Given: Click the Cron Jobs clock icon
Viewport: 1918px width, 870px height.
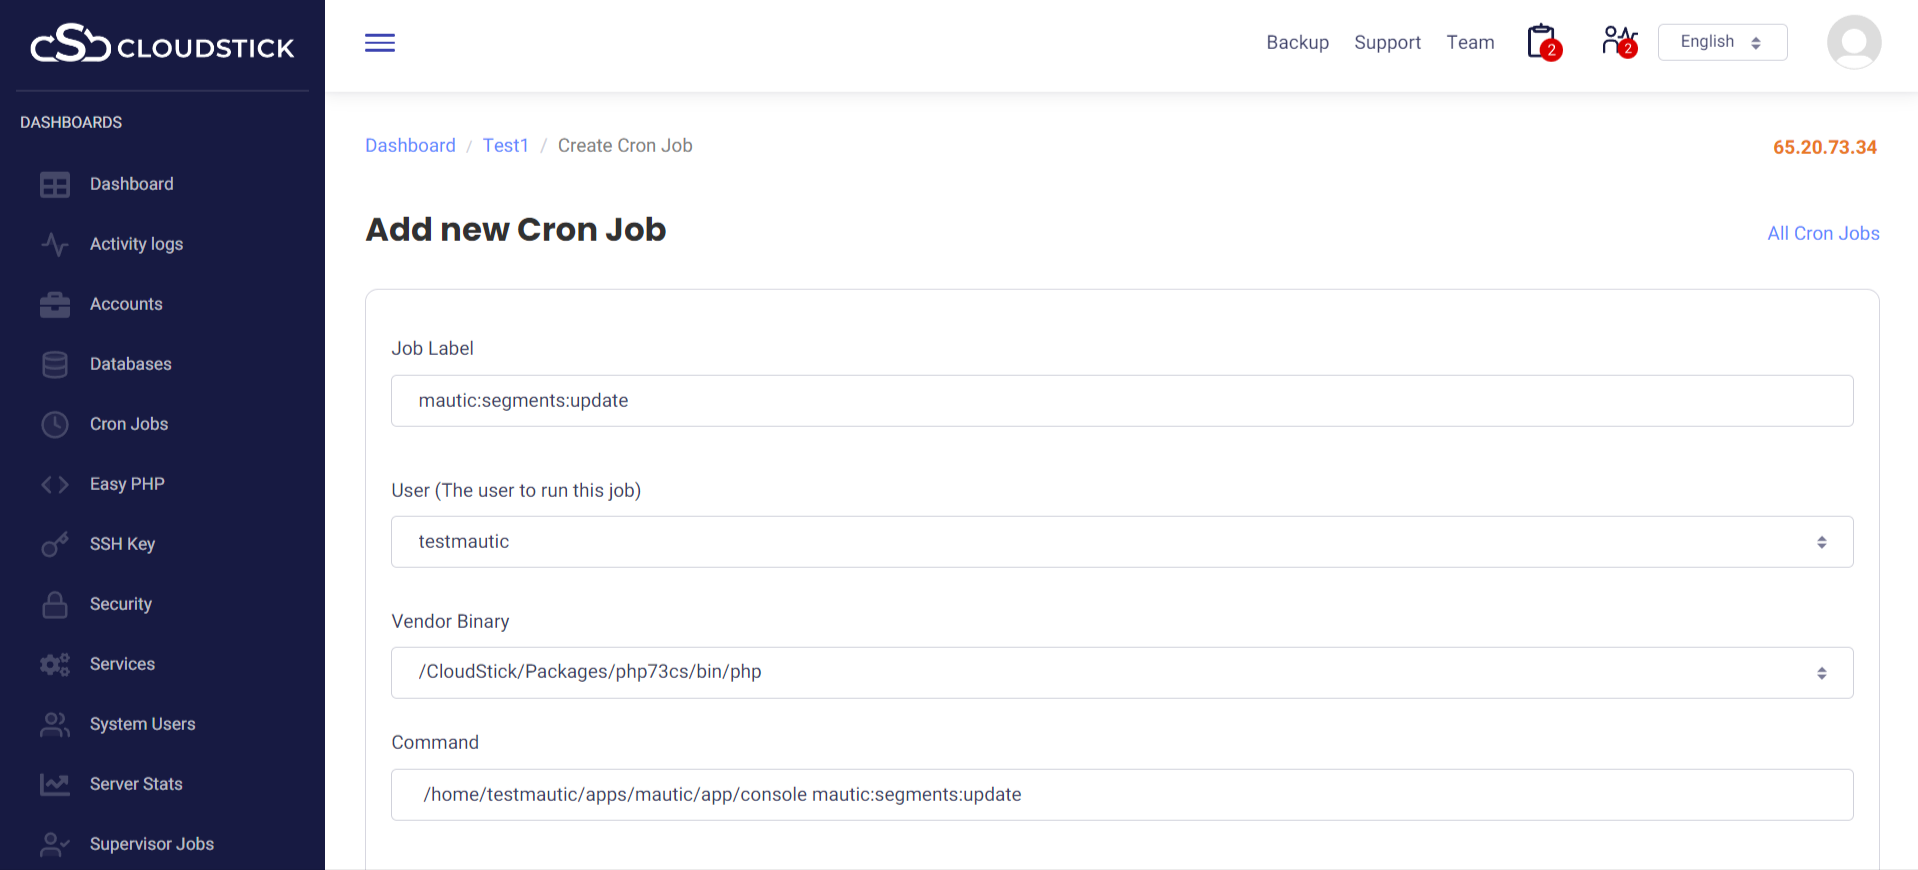Looking at the screenshot, I should [55, 424].
